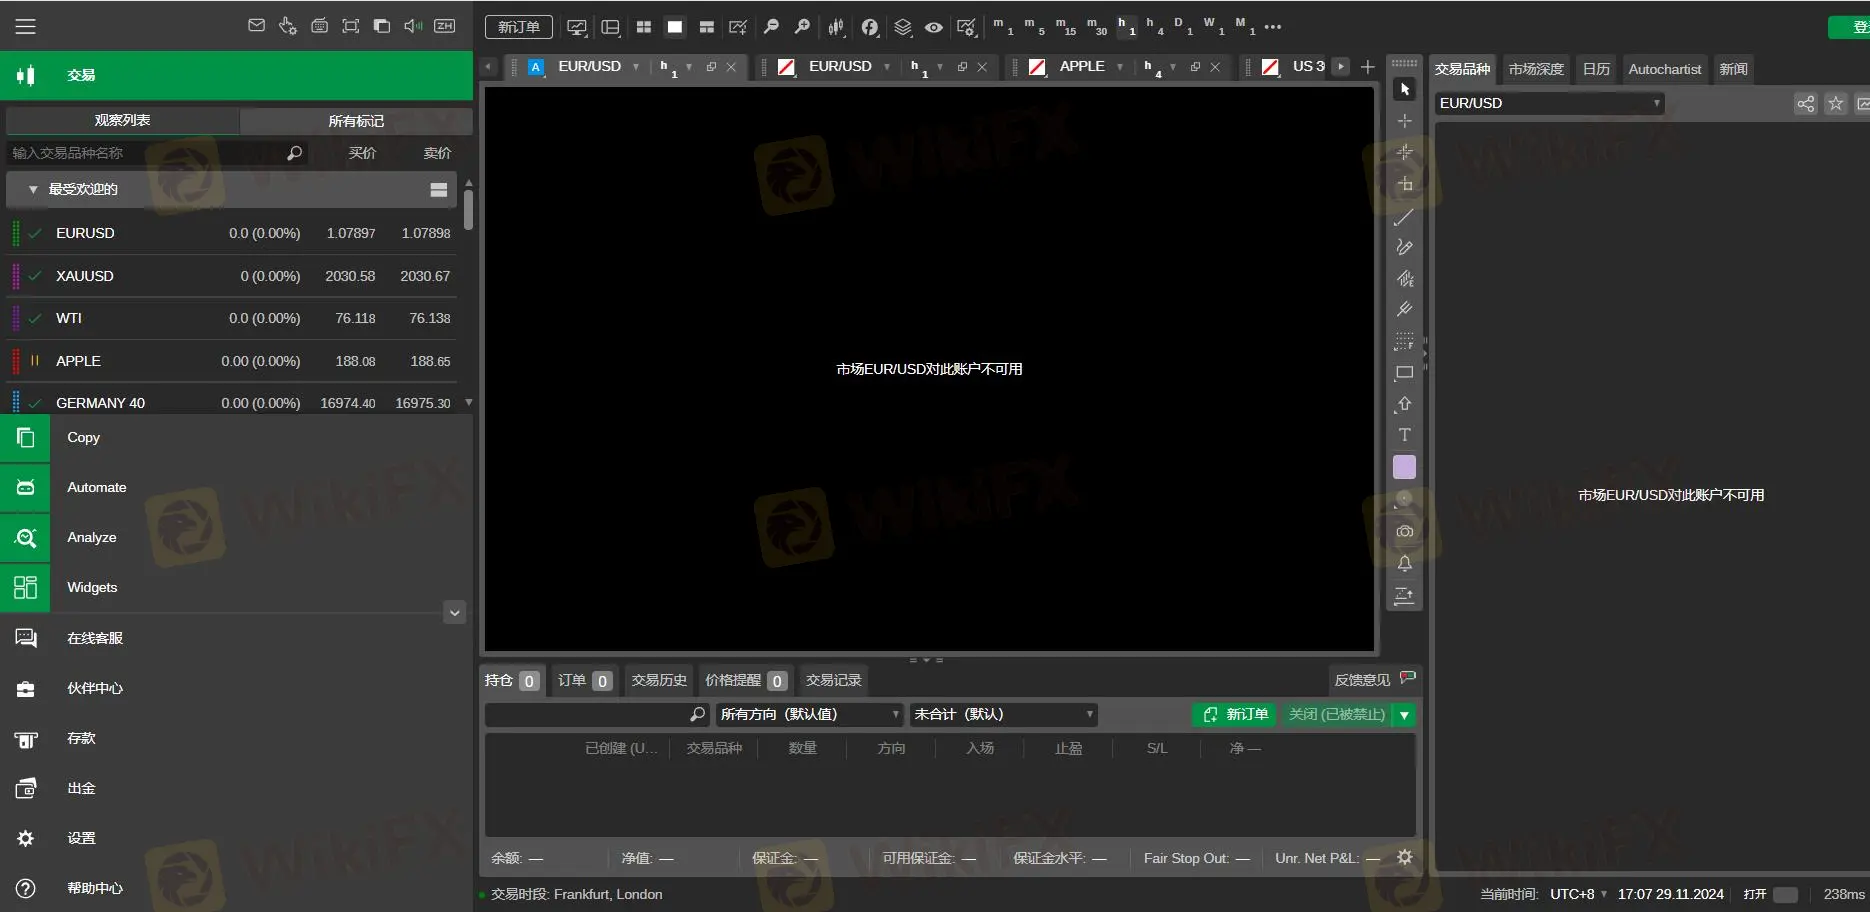Toggle the eye visibility icon in toolbar
The width and height of the screenshot is (1870, 912).
tap(933, 27)
